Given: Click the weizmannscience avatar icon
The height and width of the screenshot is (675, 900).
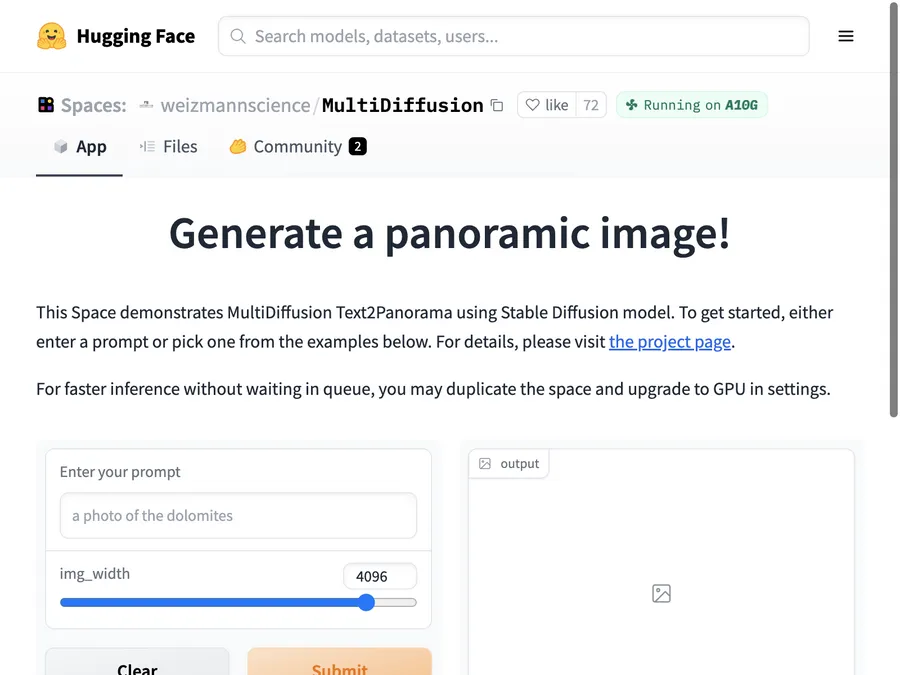Looking at the screenshot, I should [146, 105].
